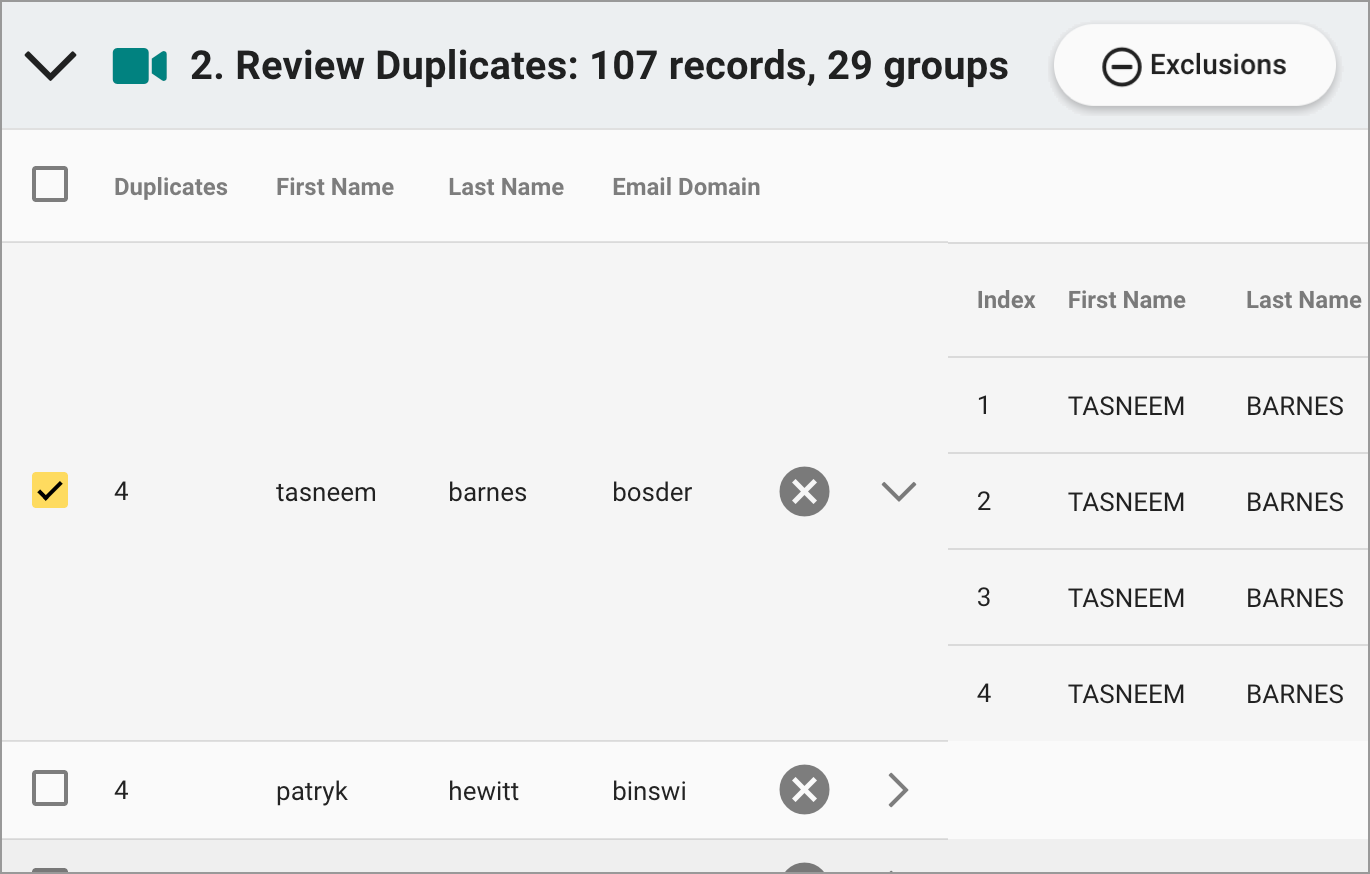Image resolution: width=1370 pixels, height=874 pixels.
Task: Exclude the patryk hewitt group with X icon
Action: pyautogui.click(x=804, y=790)
